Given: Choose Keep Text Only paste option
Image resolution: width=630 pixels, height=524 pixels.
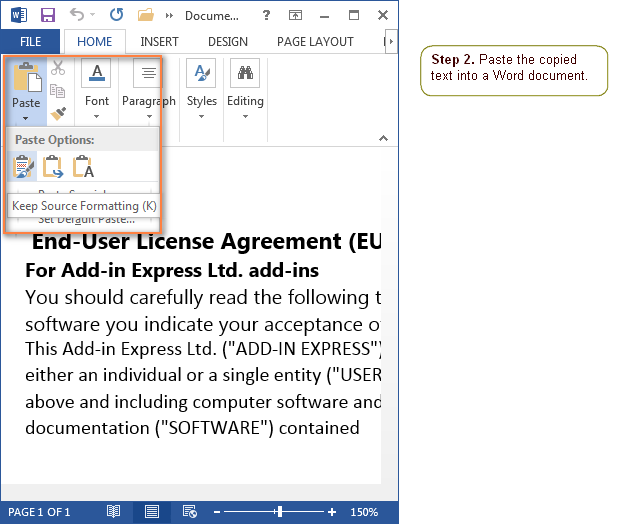Looking at the screenshot, I should [x=83, y=166].
